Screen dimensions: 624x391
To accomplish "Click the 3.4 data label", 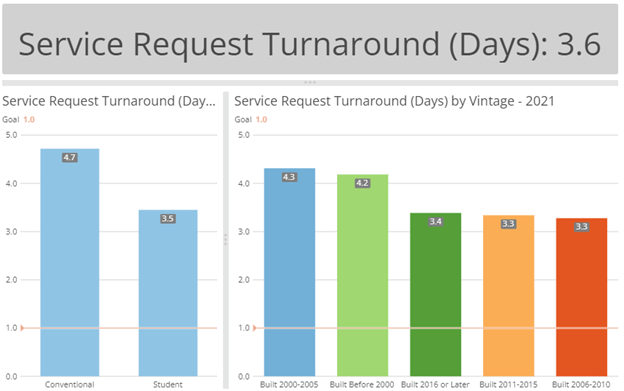I will (x=435, y=222).
